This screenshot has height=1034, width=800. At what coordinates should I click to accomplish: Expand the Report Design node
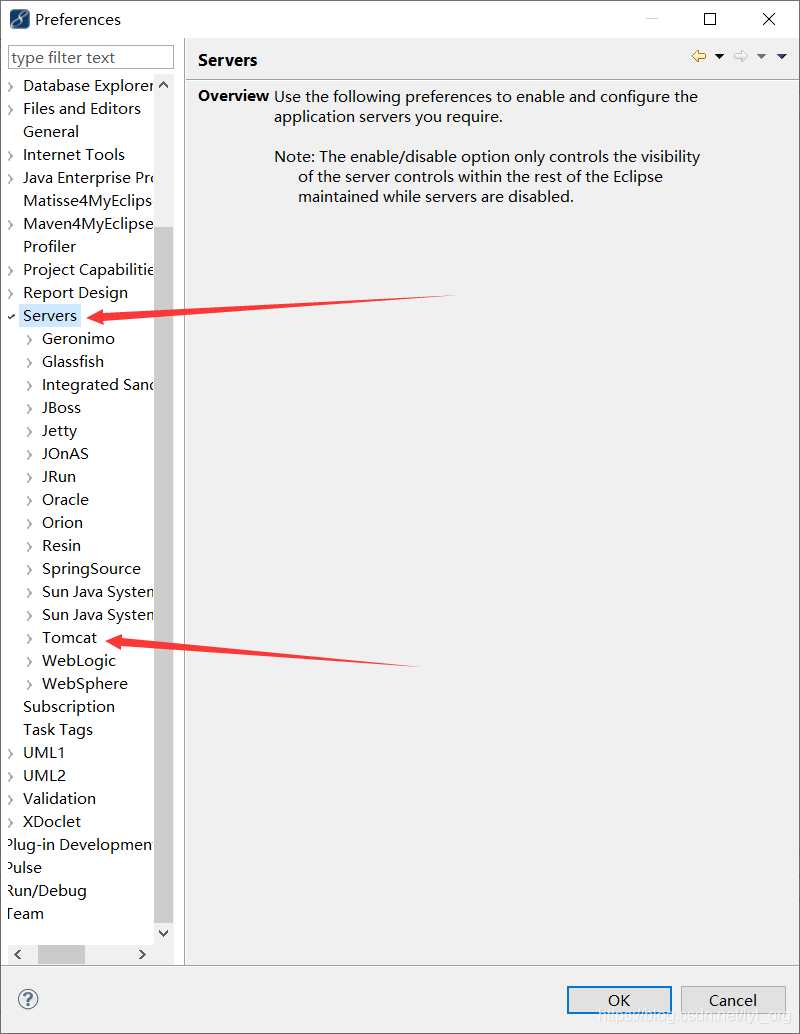11,293
